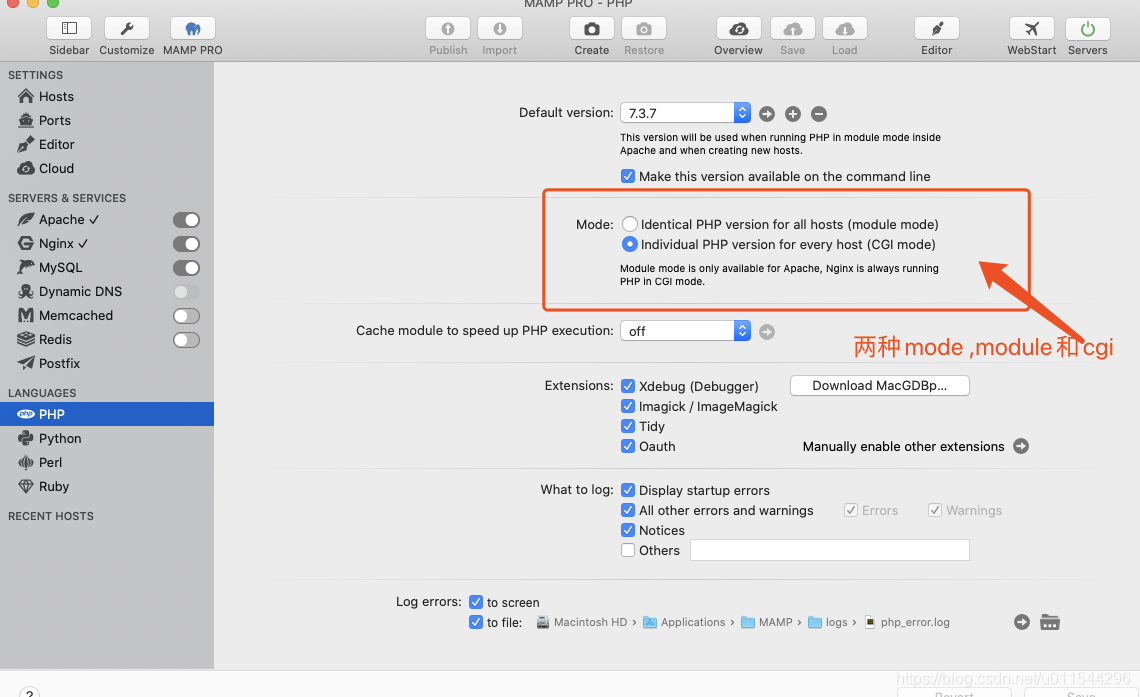Screen dimensions: 1140x697
Task: Toggle the Sidebar toolbar icon
Action: tap(69, 28)
